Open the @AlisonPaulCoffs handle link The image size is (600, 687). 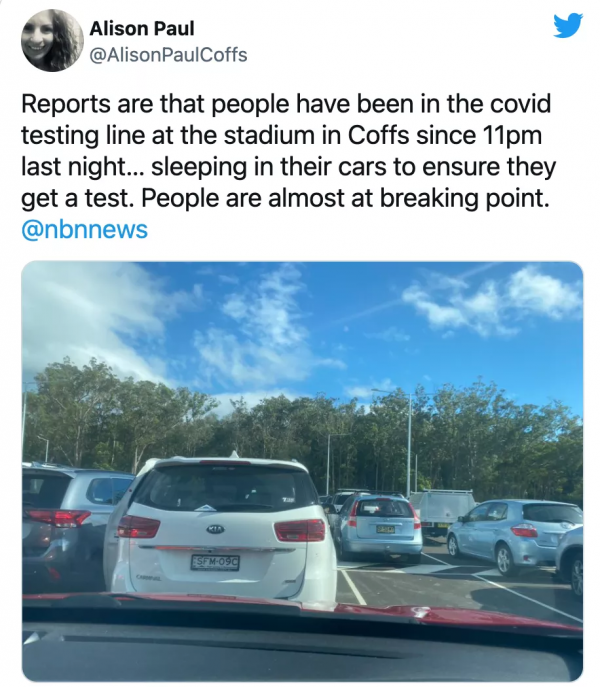[168, 55]
